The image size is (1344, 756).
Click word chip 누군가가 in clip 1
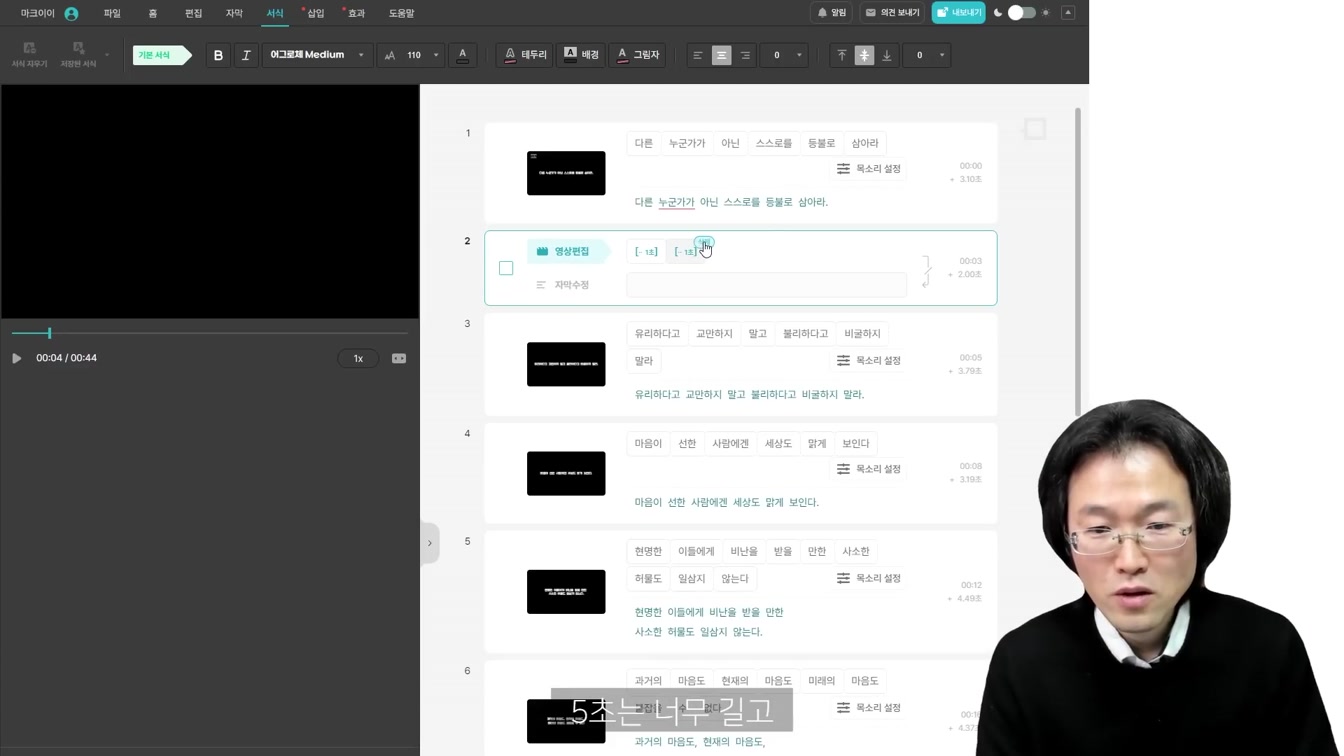(687, 143)
